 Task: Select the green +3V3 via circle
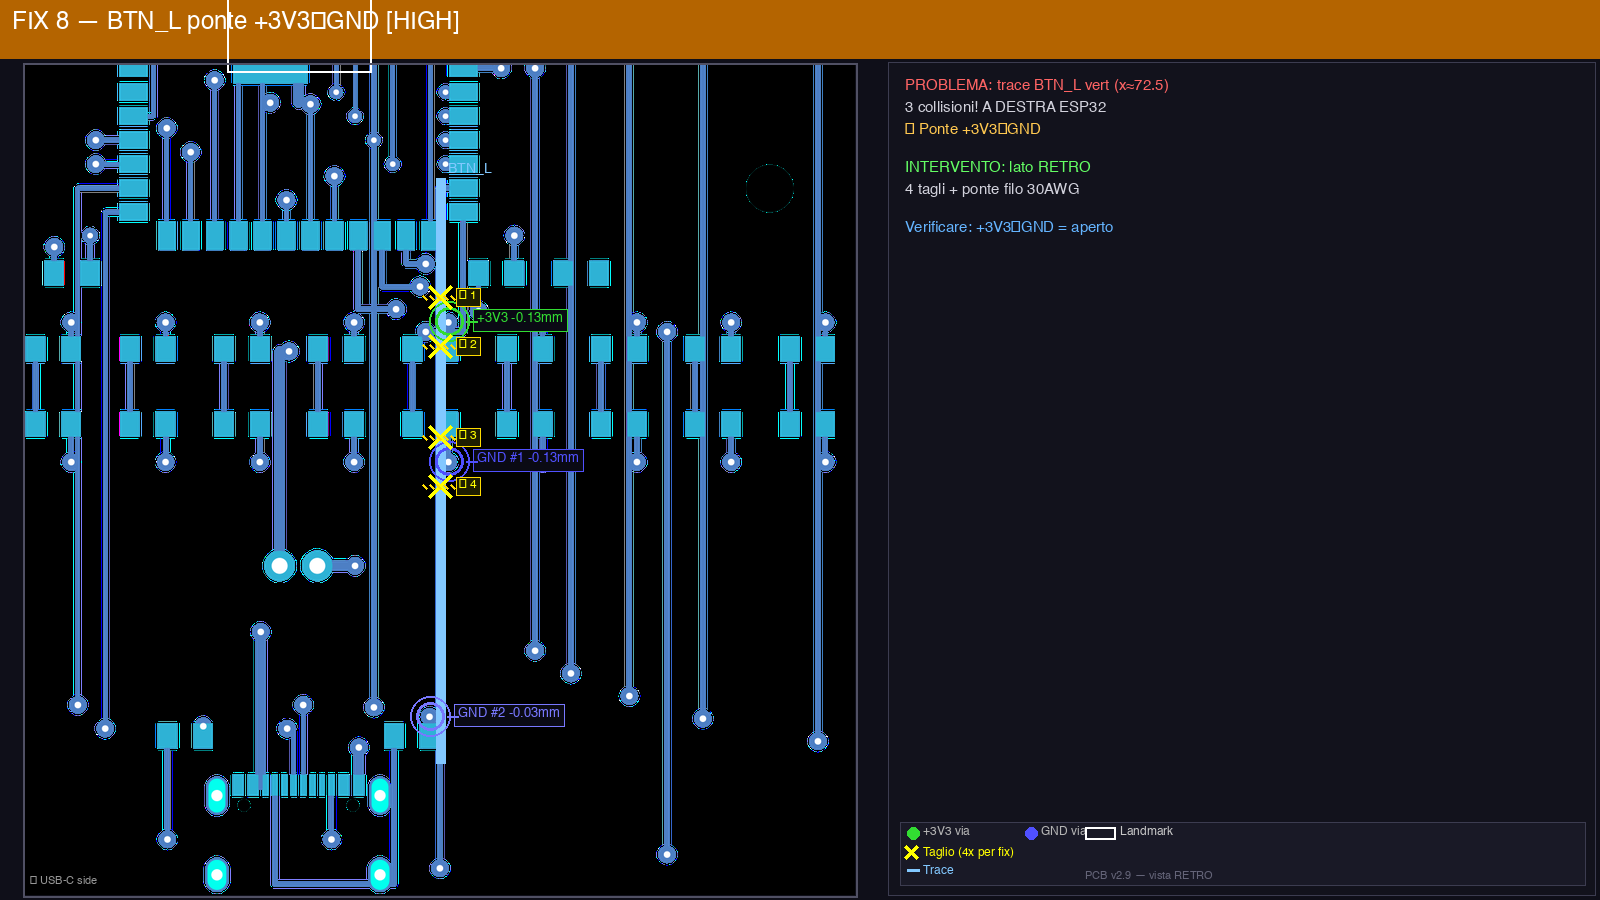click(449, 321)
